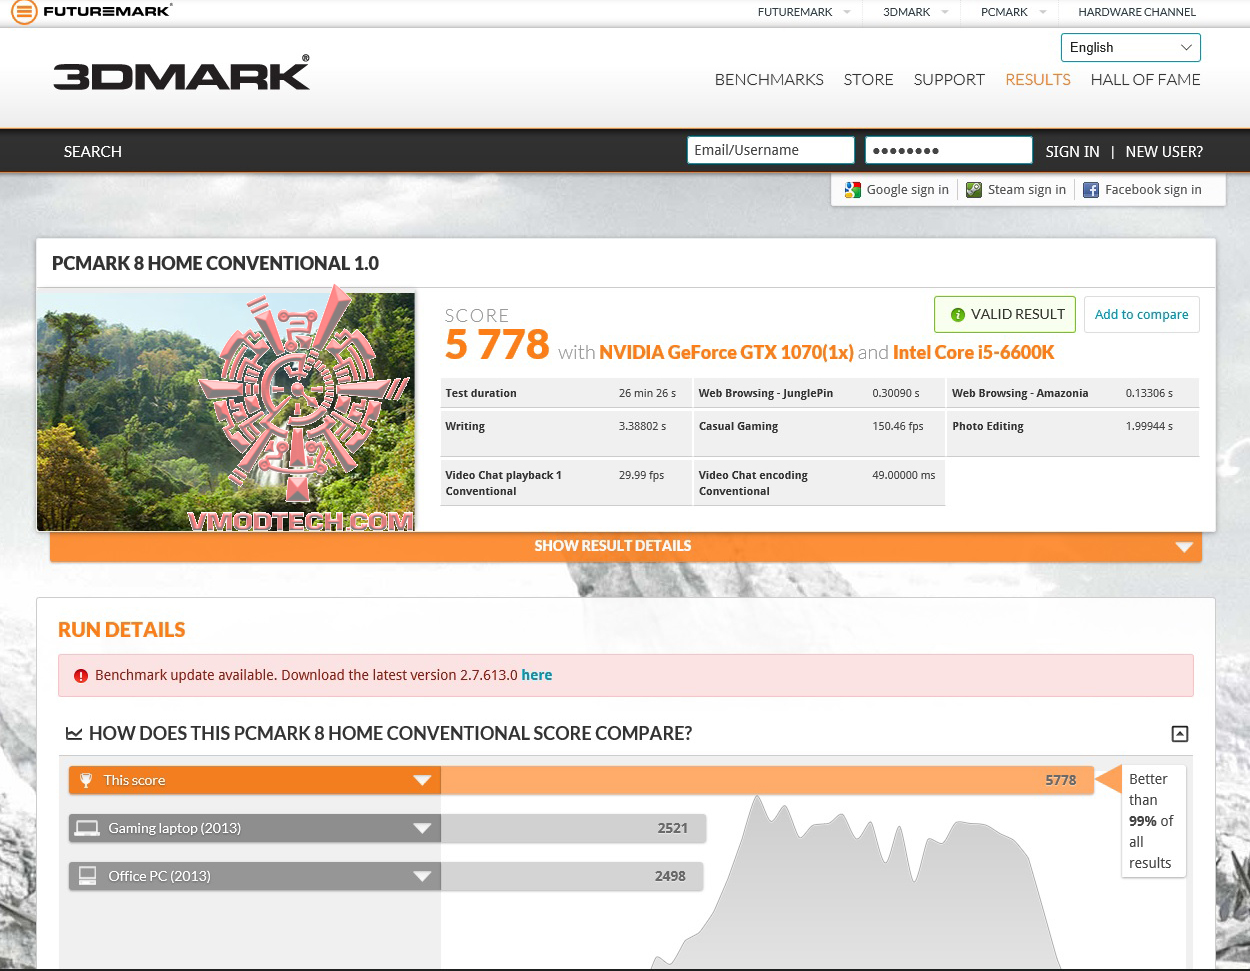1250x971 pixels.
Task: Click the Web Browsing - Amazonia label
Action: coord(1020,393)
